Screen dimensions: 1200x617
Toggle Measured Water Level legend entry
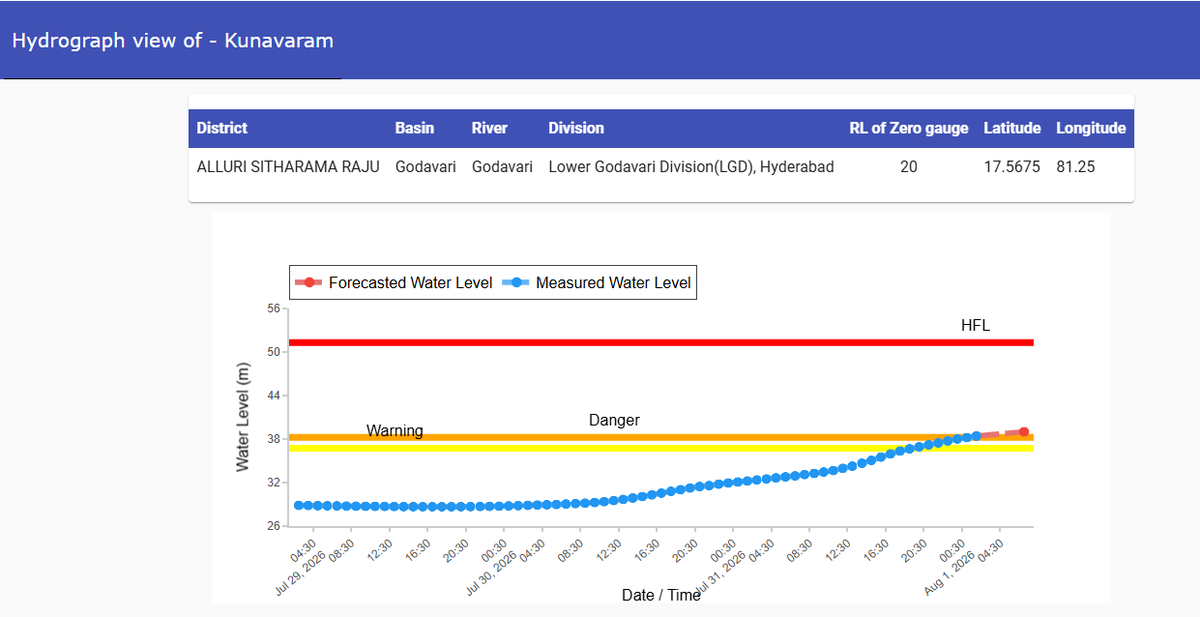click(x=596, y=283)
